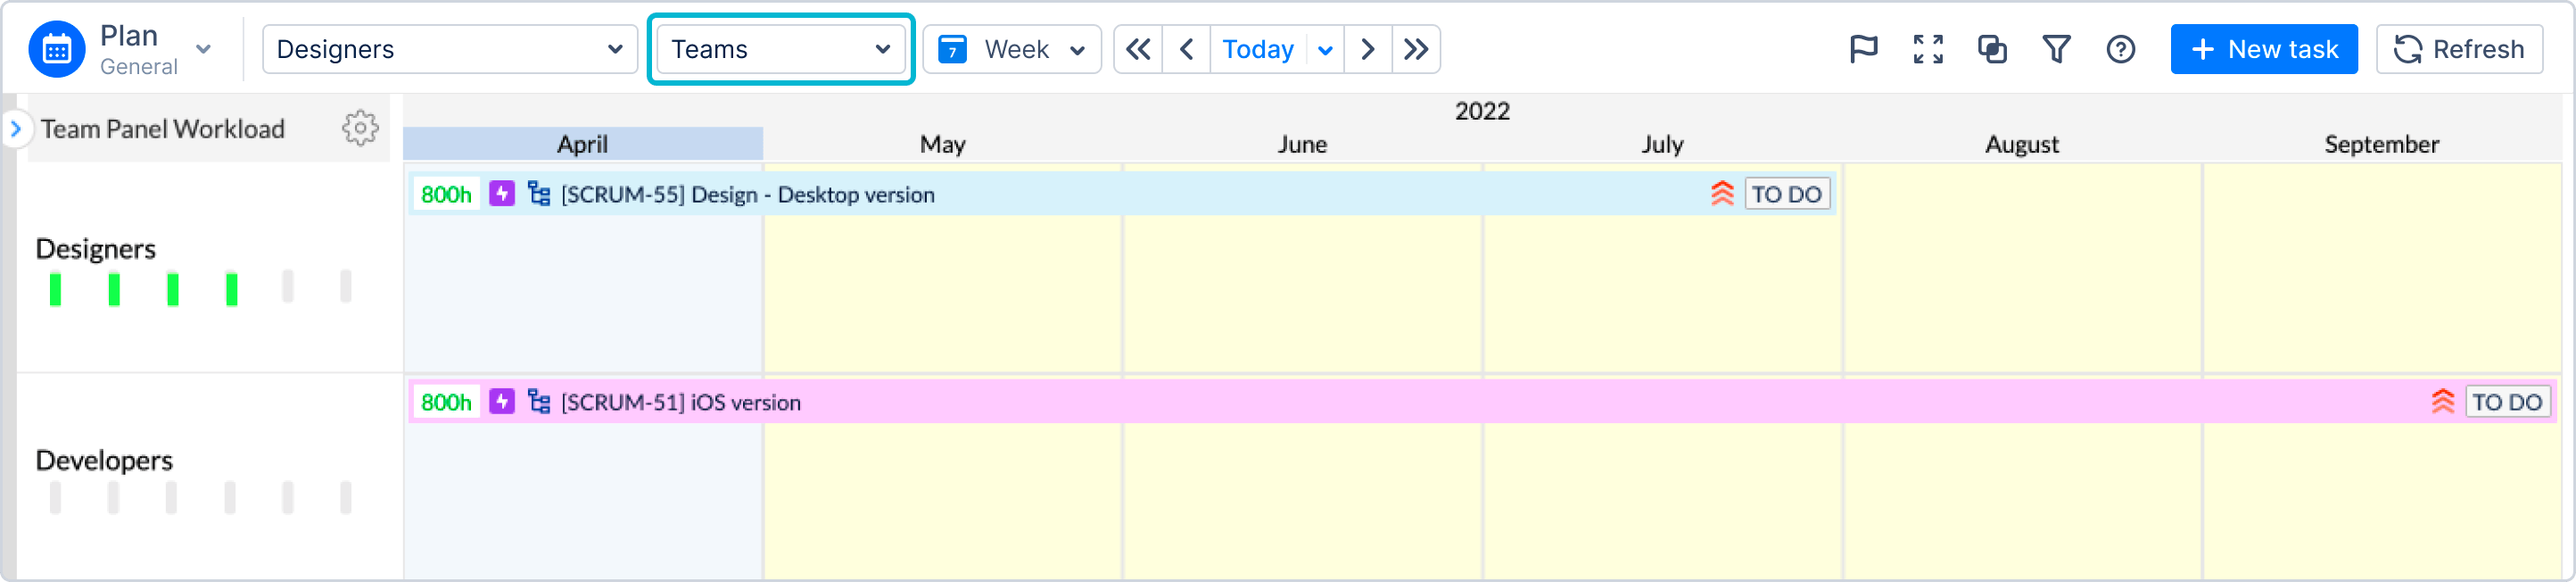Viewport: 2576px width, 582px height.
Task: Open the Teams dropdown
Action: 780,49
